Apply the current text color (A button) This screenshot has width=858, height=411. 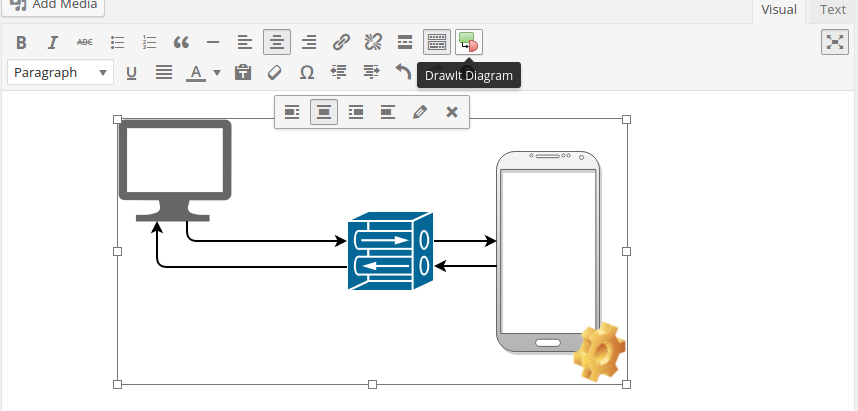196,72
